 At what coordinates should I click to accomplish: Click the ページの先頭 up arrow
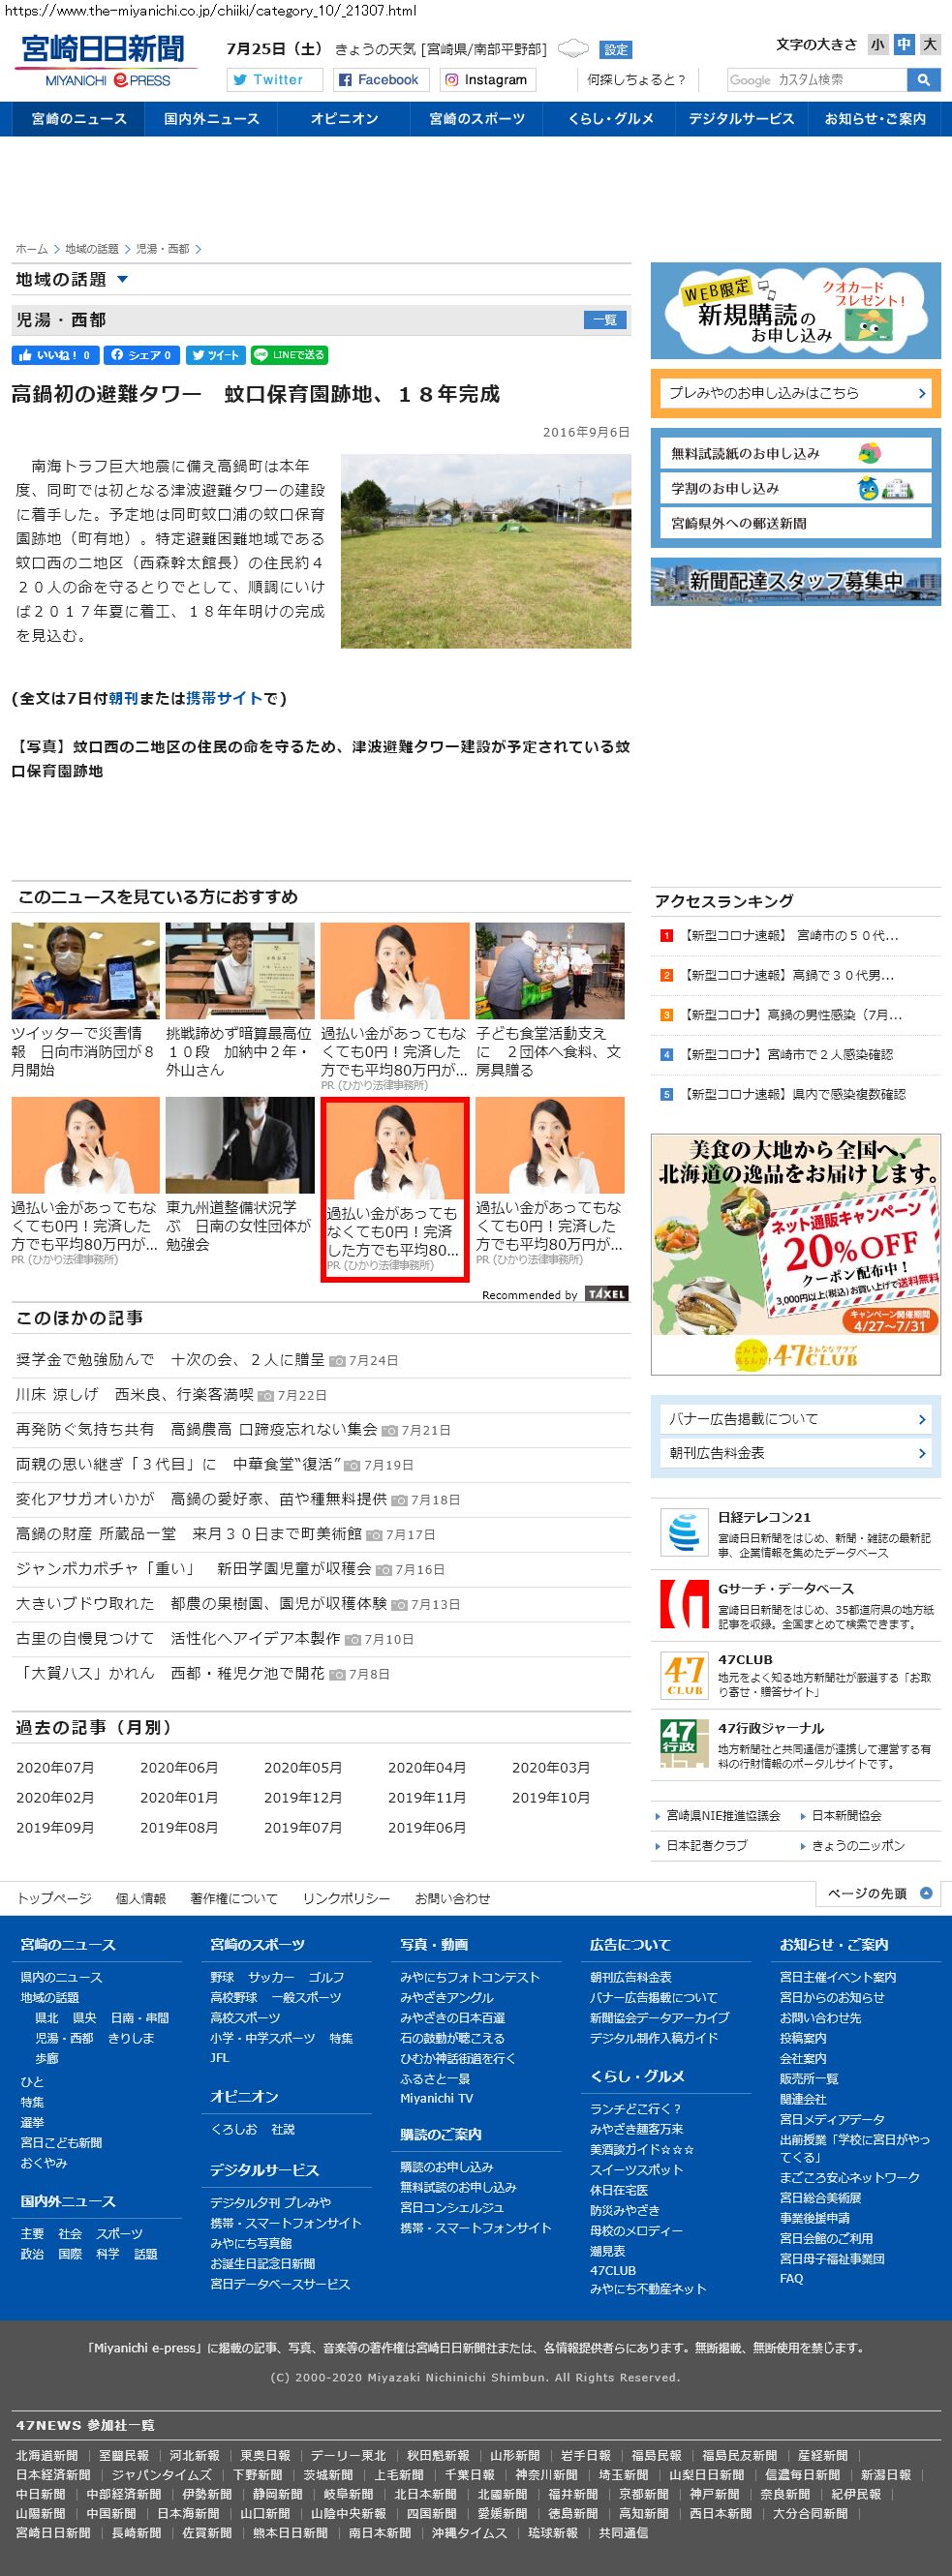click(x=925, y=1893)
